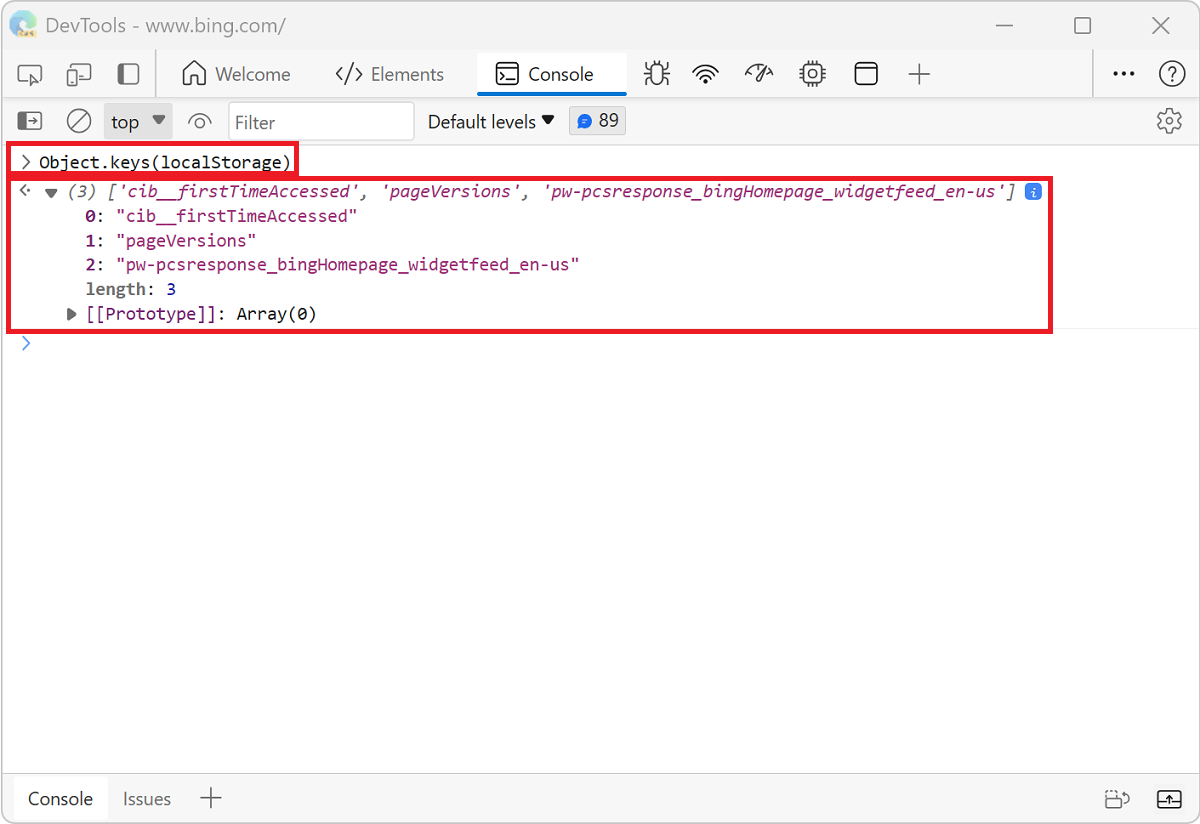This screenshot has width=1200, height=824.
Task: Switch to the Elements tab
Action: [x=390, y=73]
